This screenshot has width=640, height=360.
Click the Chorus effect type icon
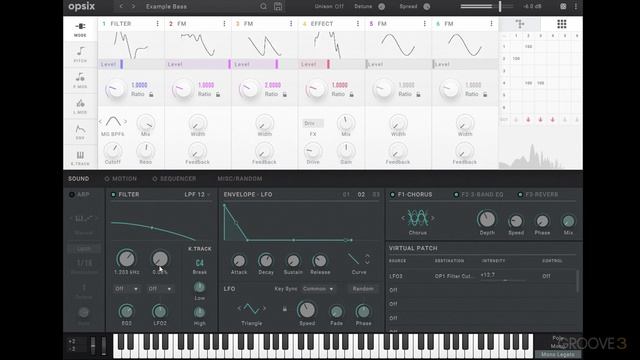click(x=418, y=218)
